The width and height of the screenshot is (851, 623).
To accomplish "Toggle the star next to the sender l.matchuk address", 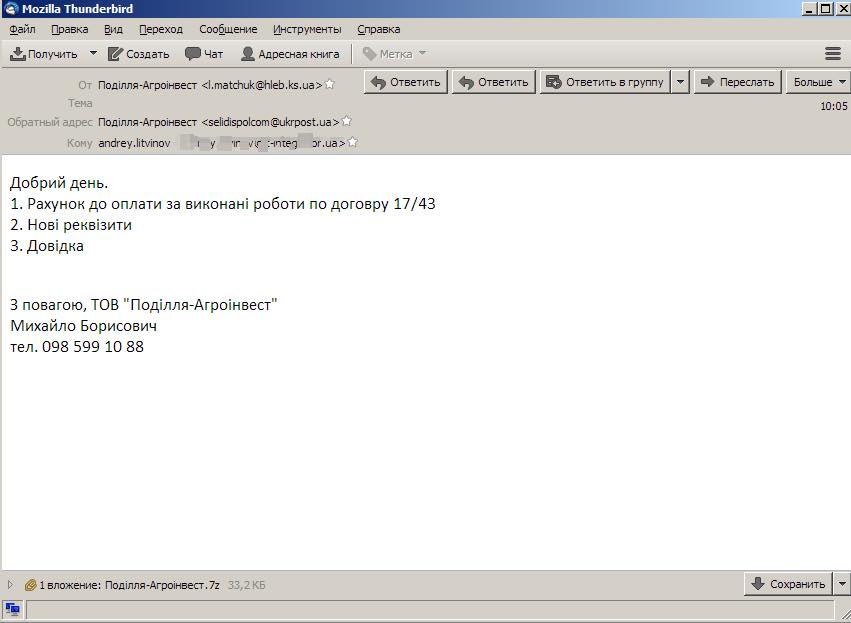I will 330,84.
